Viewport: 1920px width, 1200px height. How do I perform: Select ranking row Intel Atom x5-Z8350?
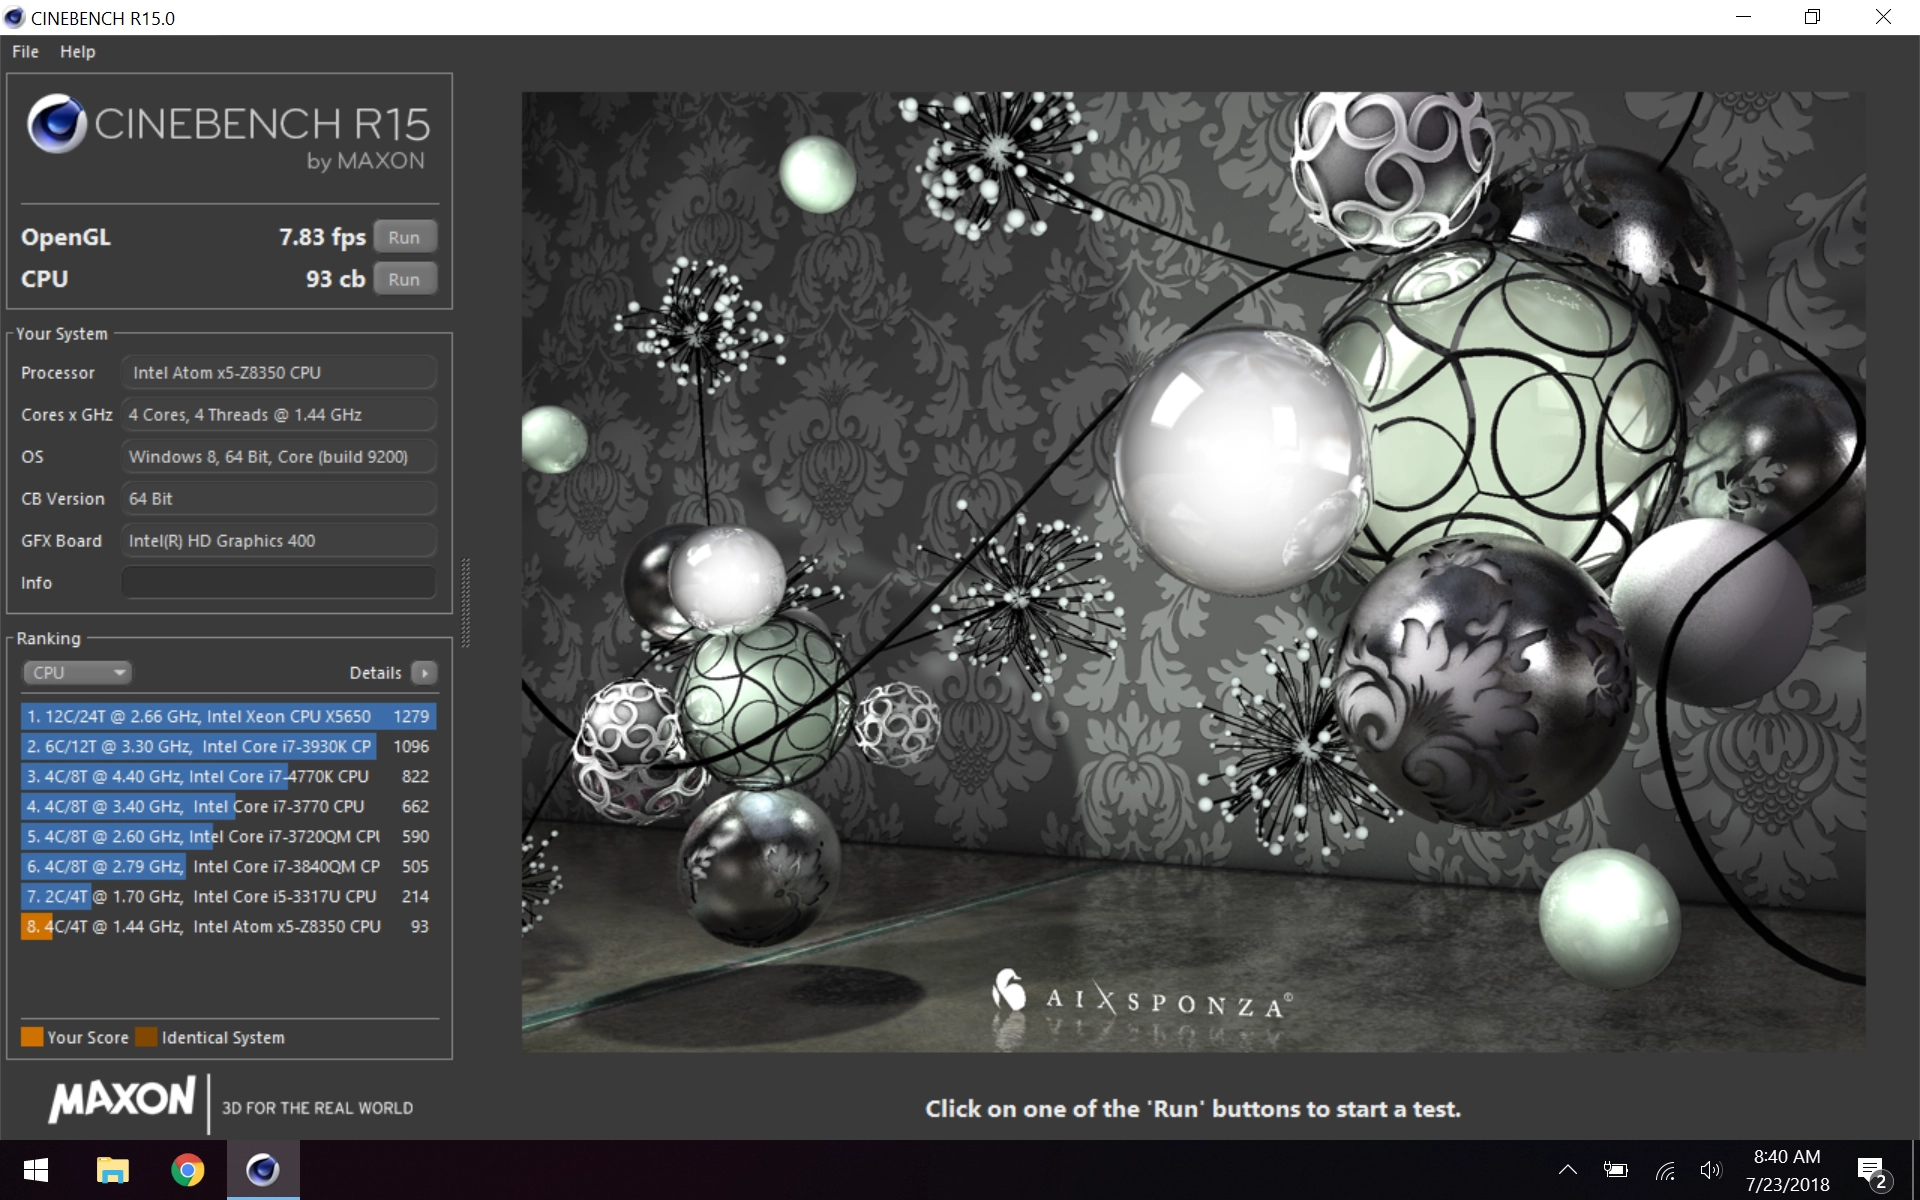pos(229,926)
